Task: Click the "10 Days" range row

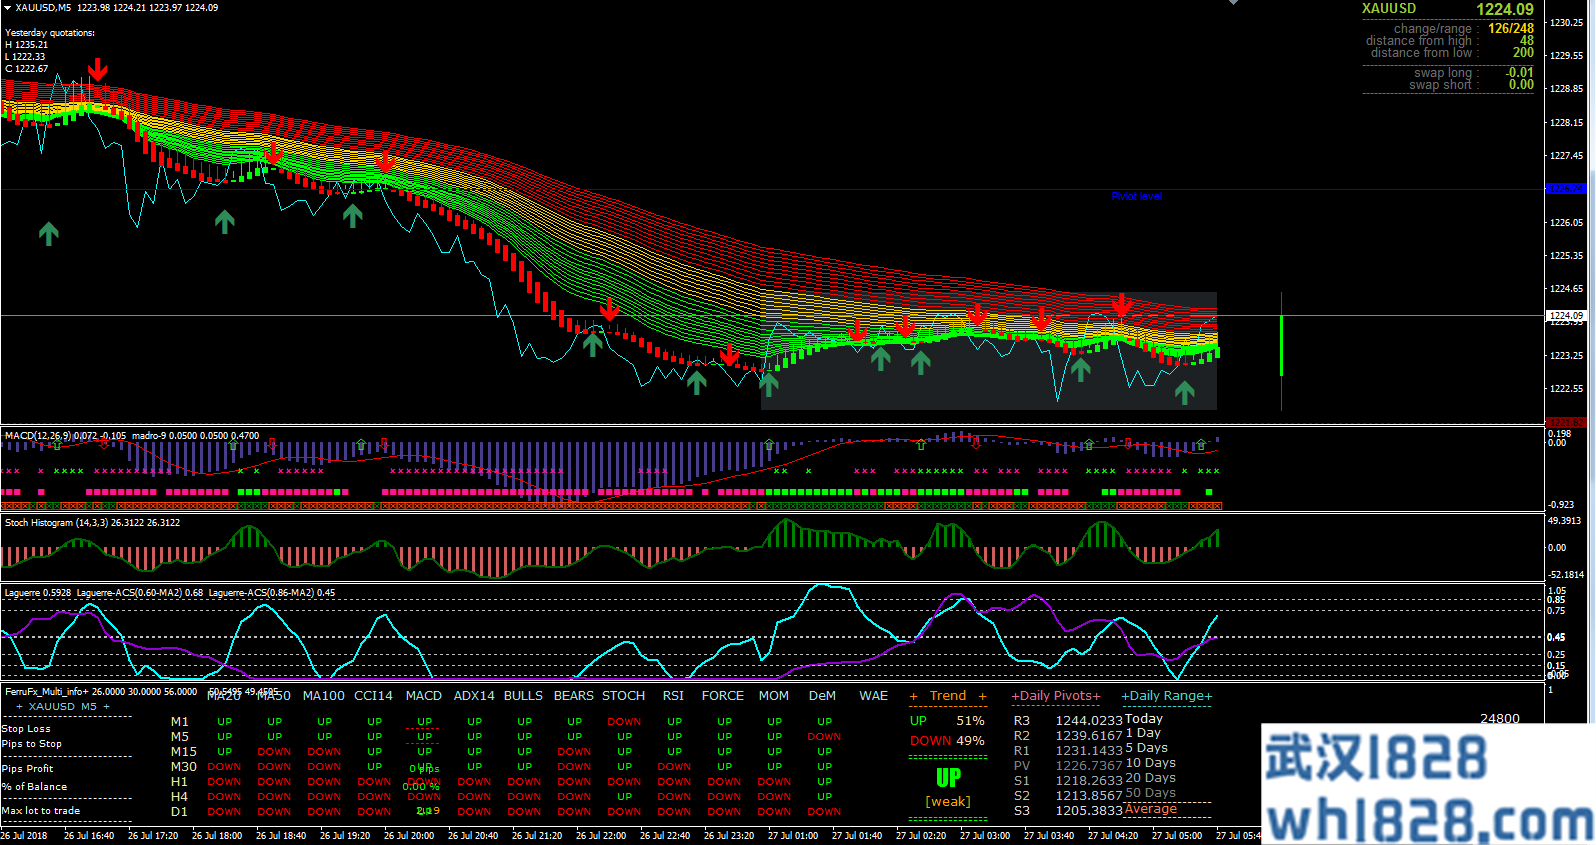Action: tap(1151, 763)
